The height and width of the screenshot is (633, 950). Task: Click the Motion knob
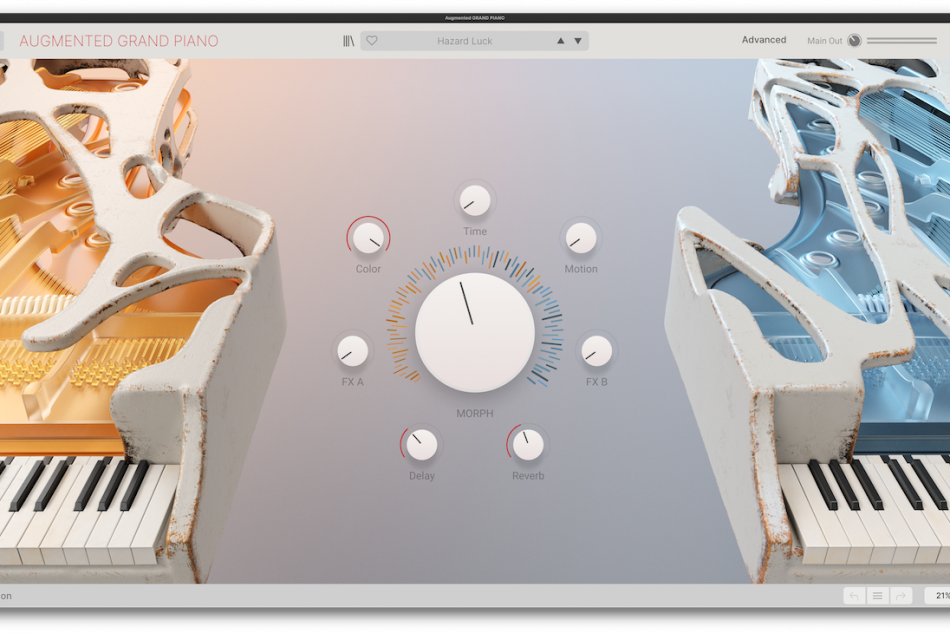coord(580,237)
